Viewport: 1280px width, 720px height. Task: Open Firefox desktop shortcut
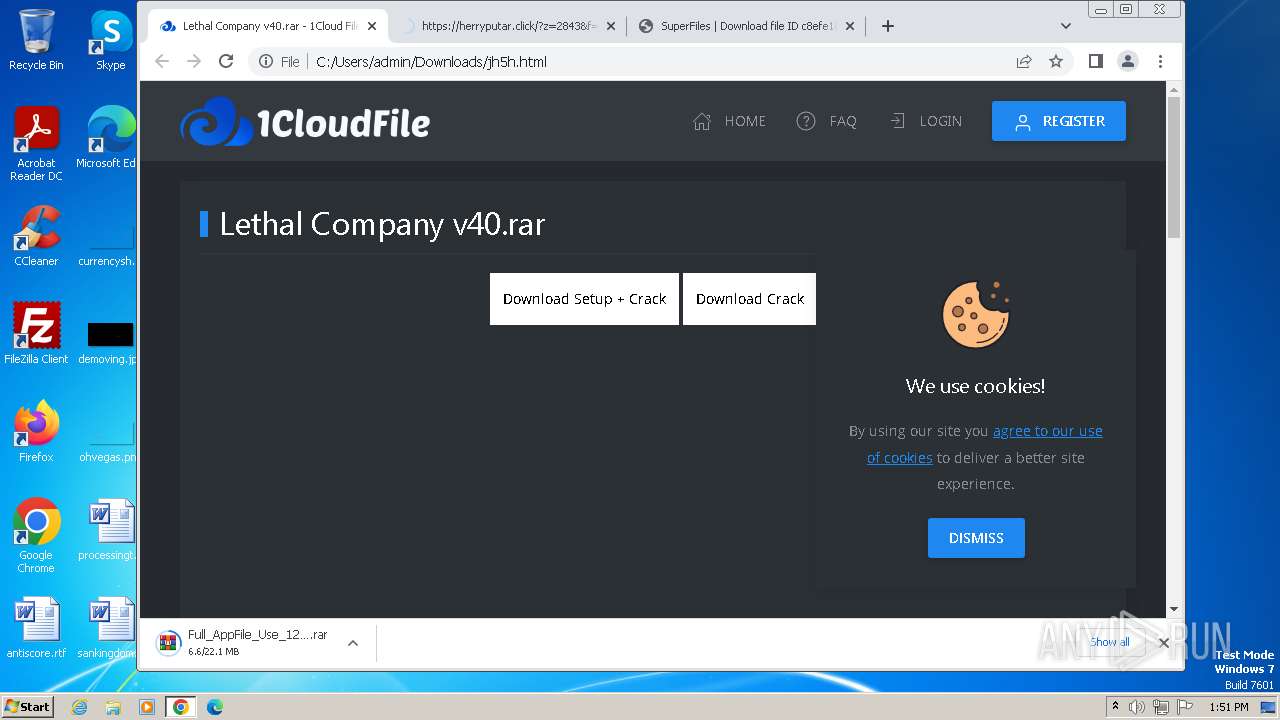point(36,432)
